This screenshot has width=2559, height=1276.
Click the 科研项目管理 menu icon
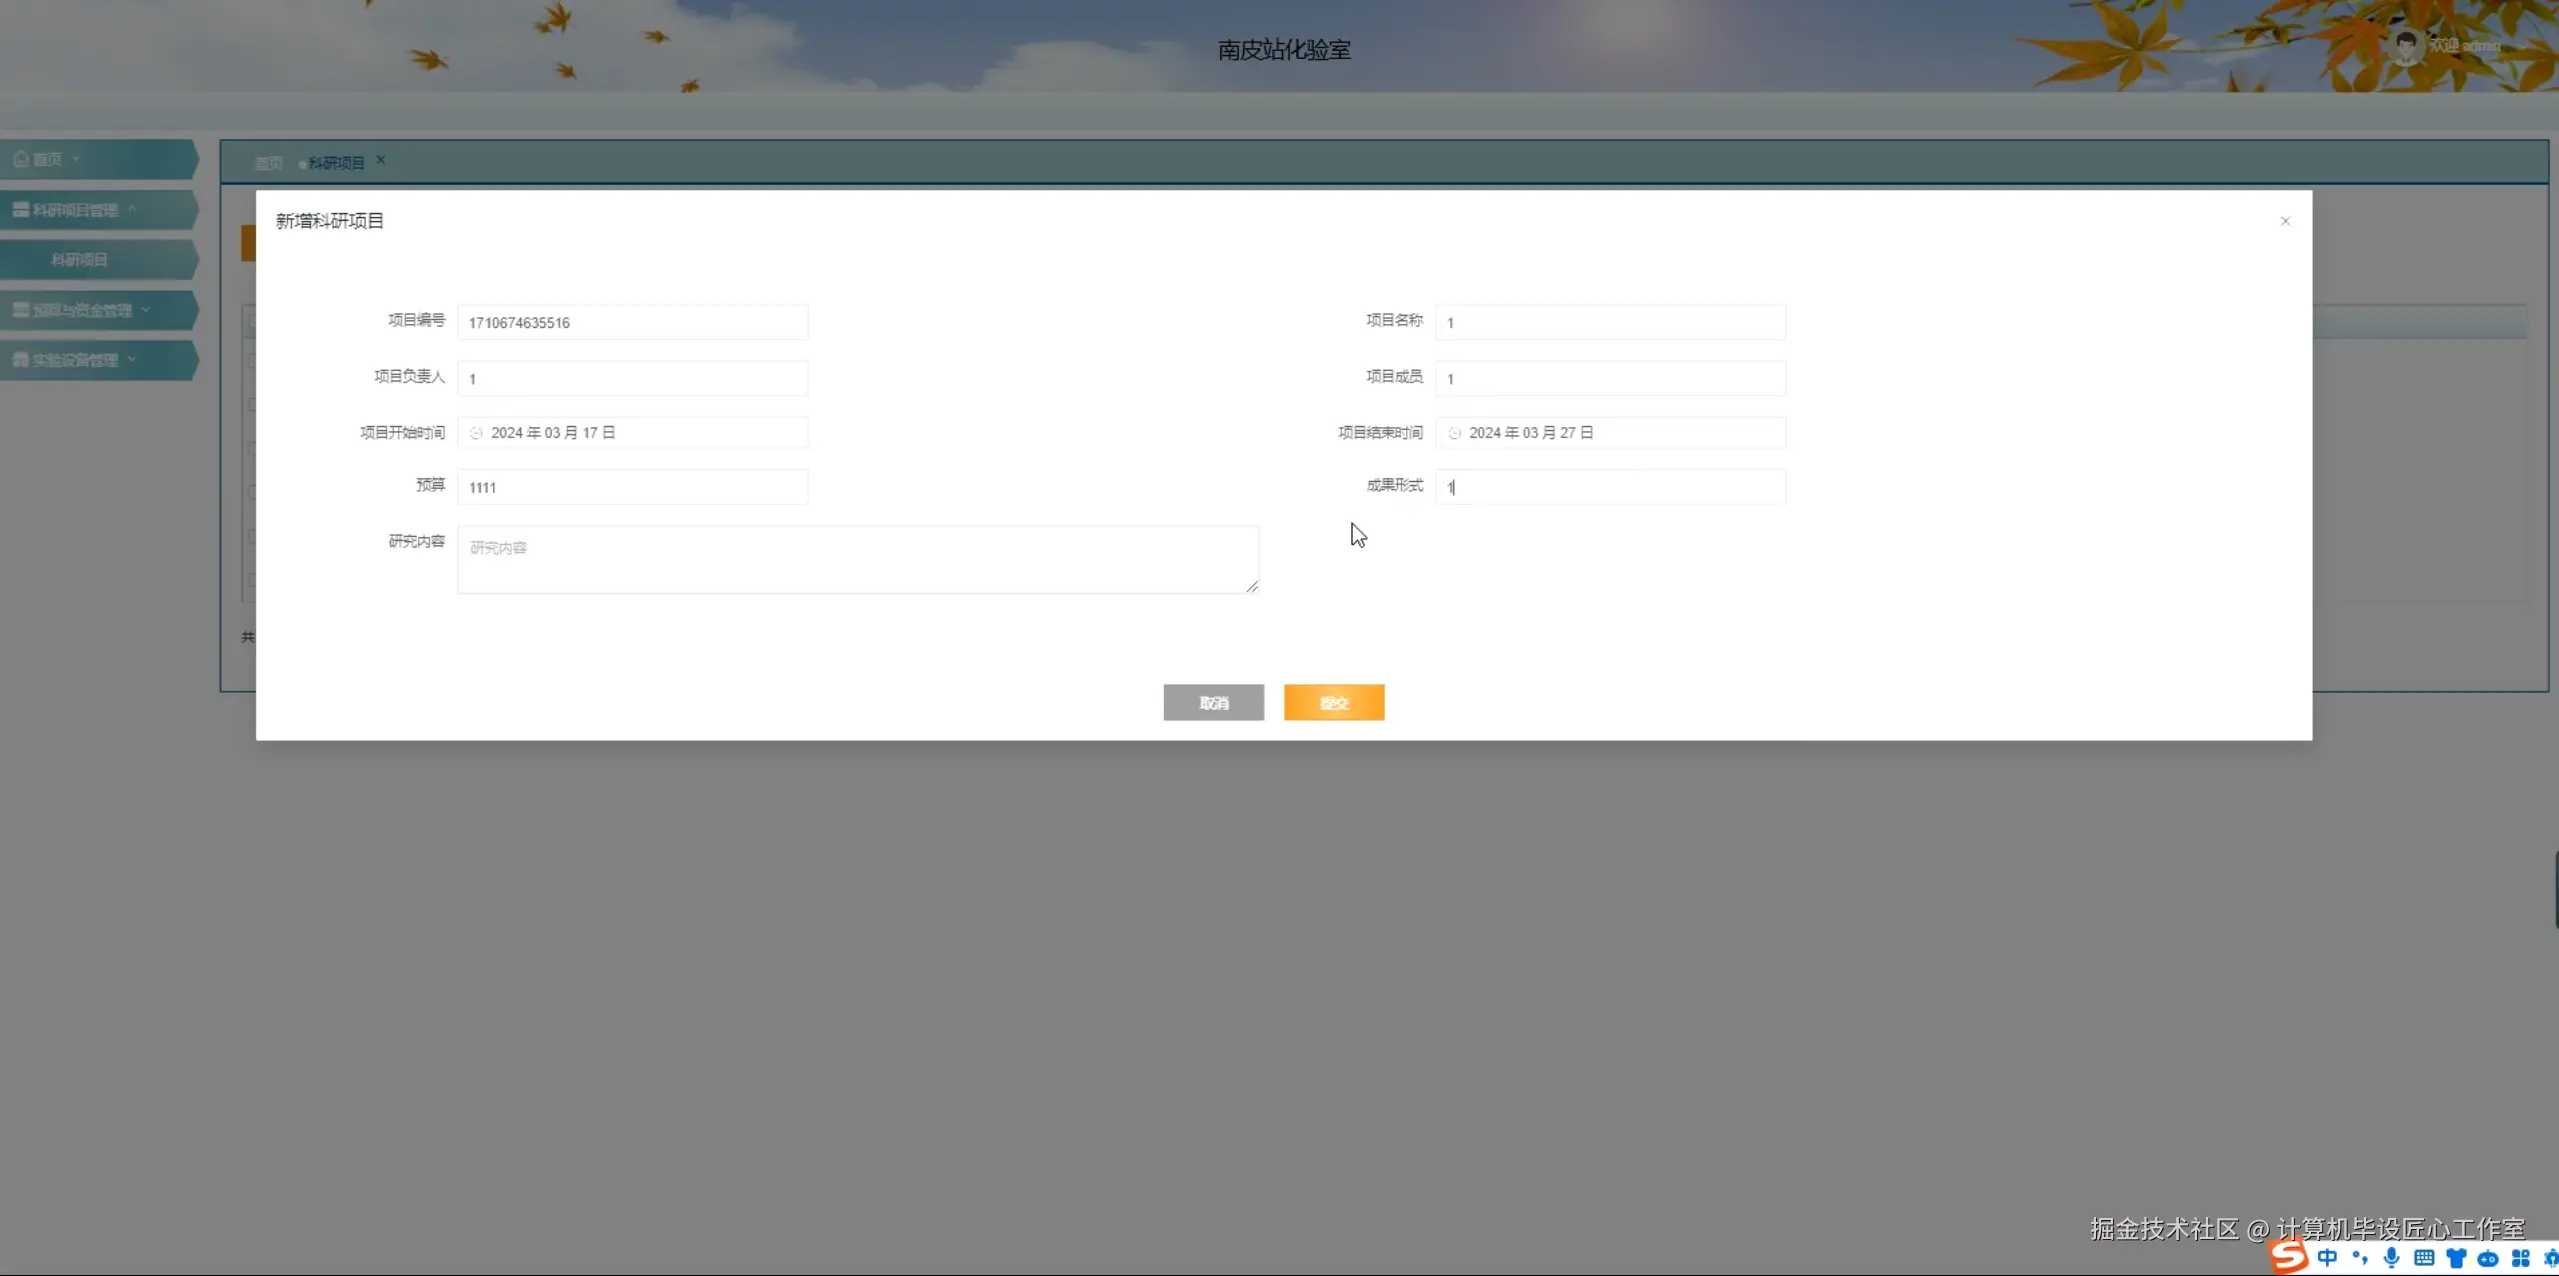pos(20,210)
